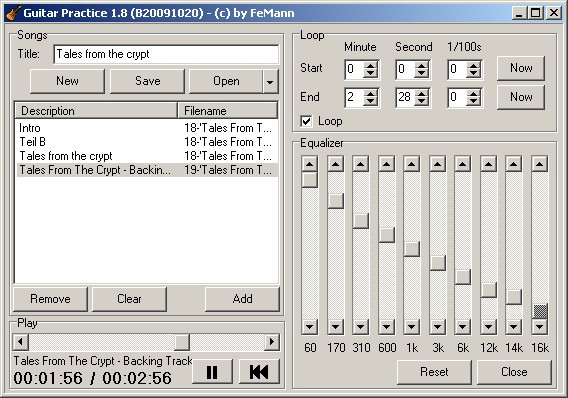The image size is (568, 398).
Task: Sort by the Filename column header
Action: pos(228,111)
